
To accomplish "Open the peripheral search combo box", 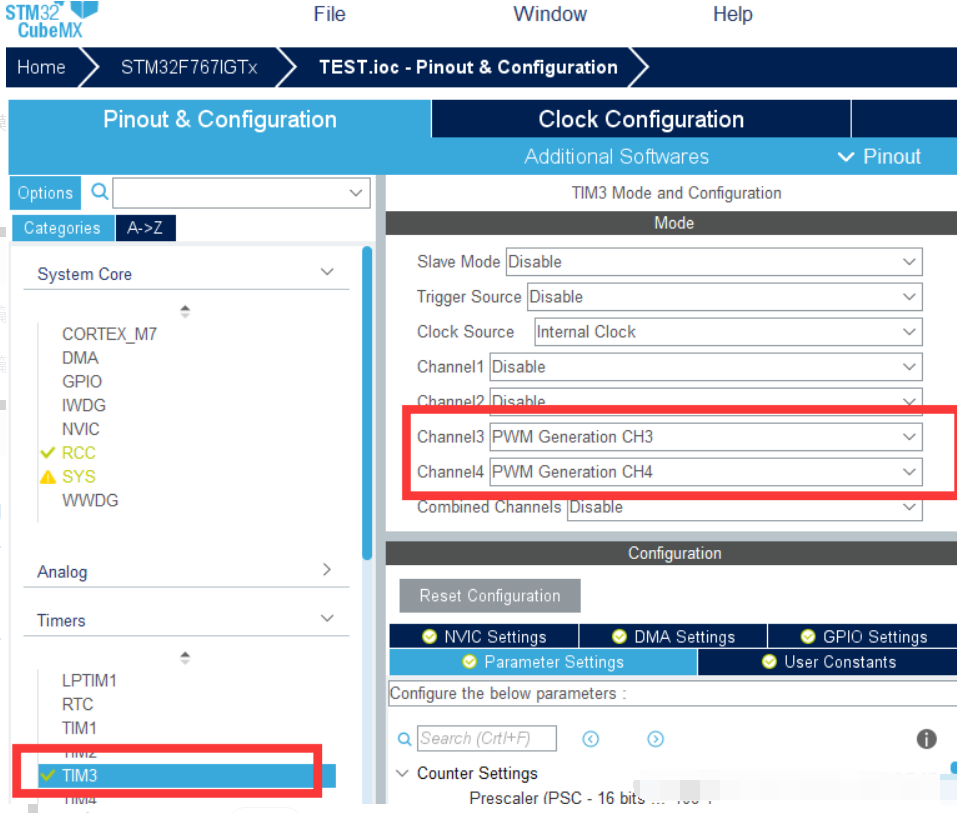I will point(241,193).
